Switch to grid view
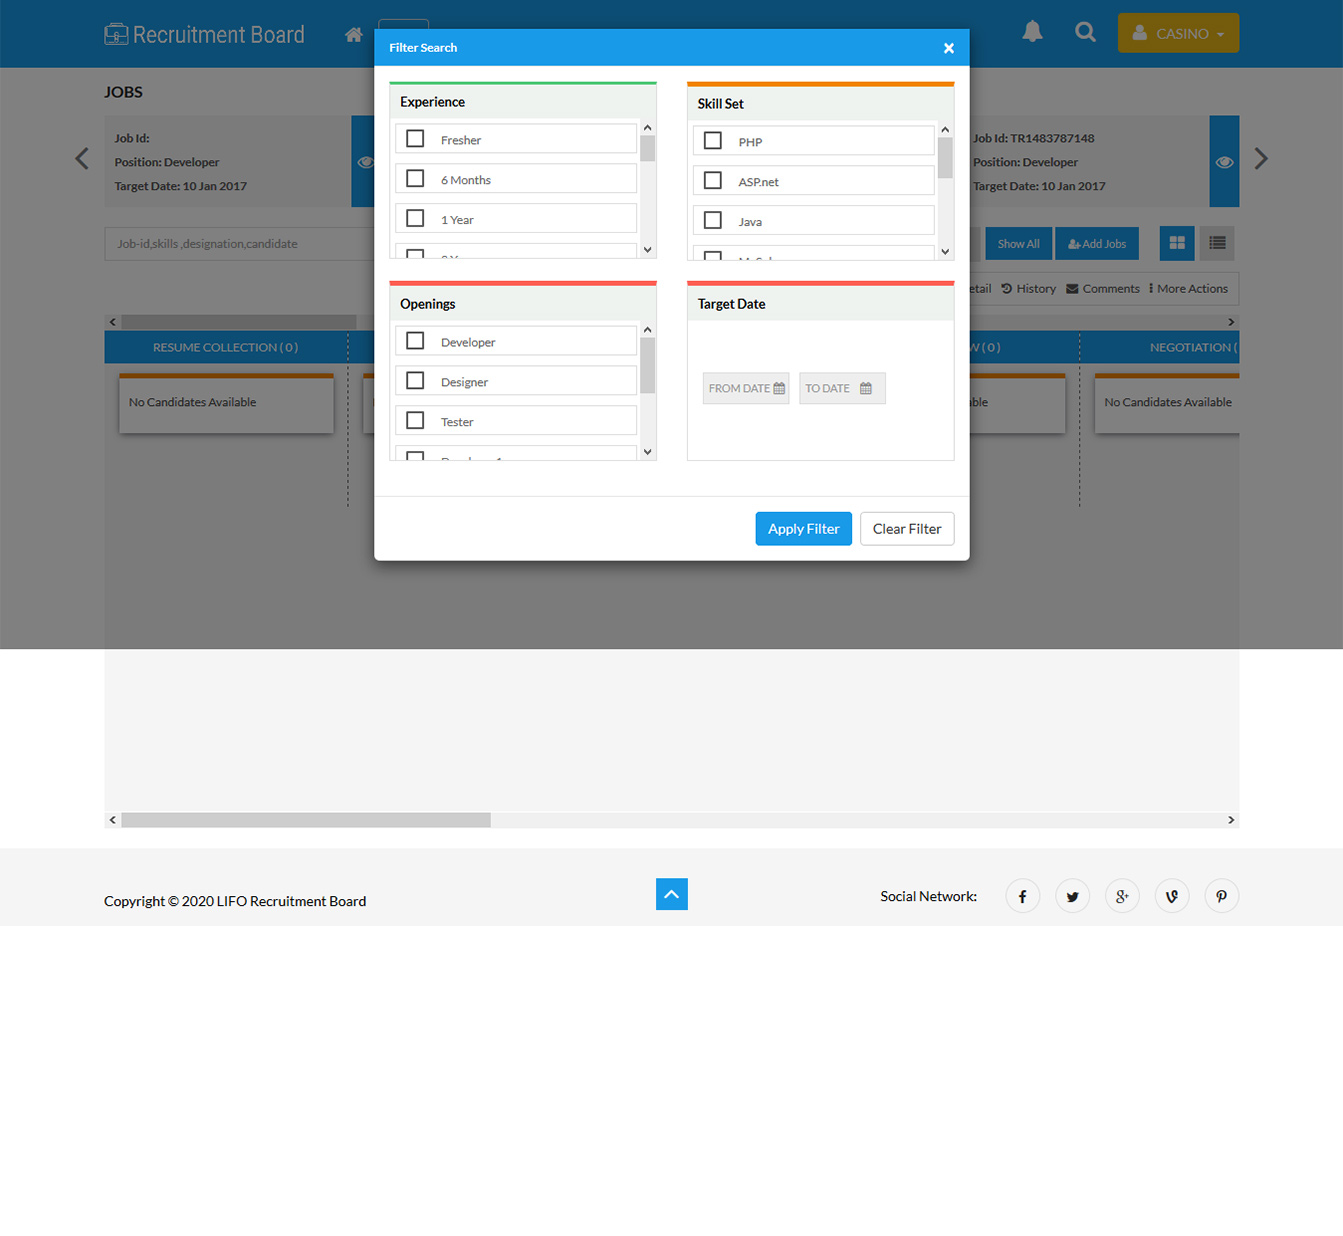 click(1177, 243)
